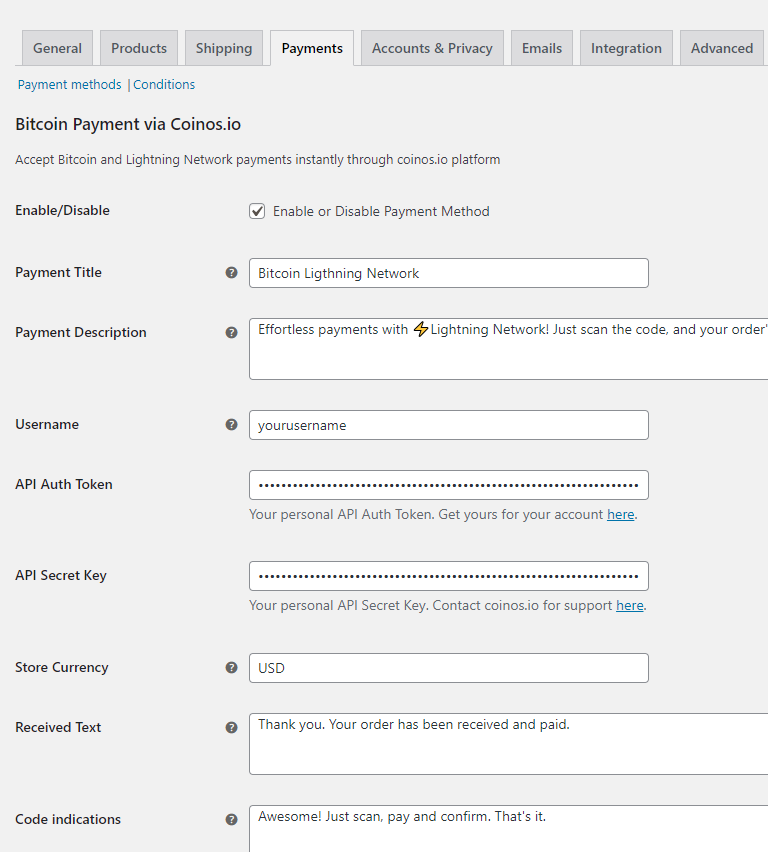Click into Received Text textarea
This screenshot has width=768, height=852.
pos(509,744)
